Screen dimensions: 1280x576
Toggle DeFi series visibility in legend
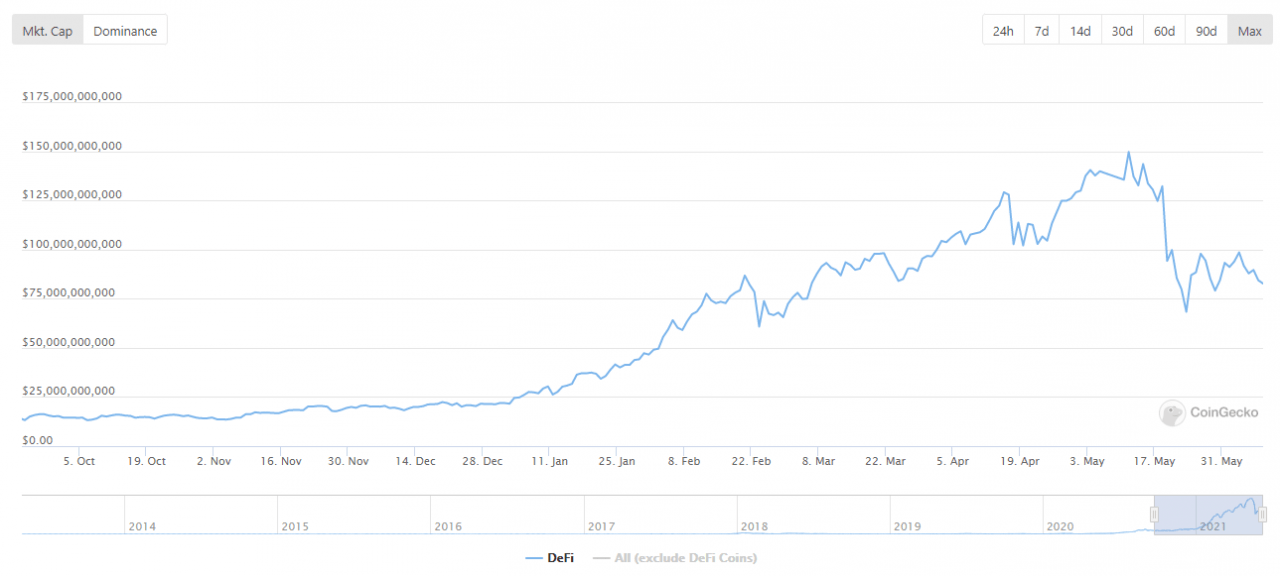[x=559, y=557]
